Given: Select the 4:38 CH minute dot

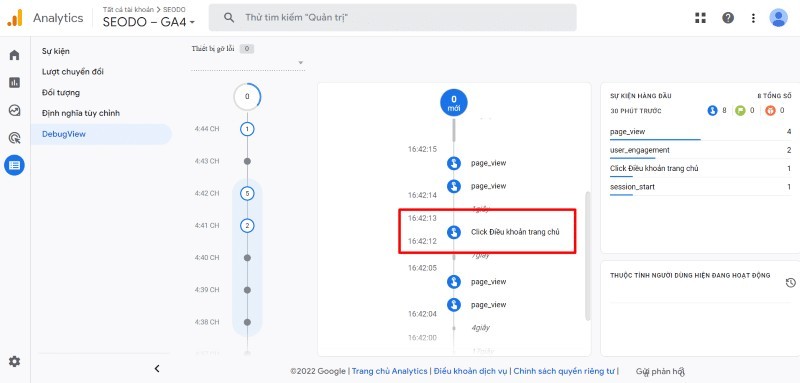Looking at the screenshot, I should click(x=247, y=322).
